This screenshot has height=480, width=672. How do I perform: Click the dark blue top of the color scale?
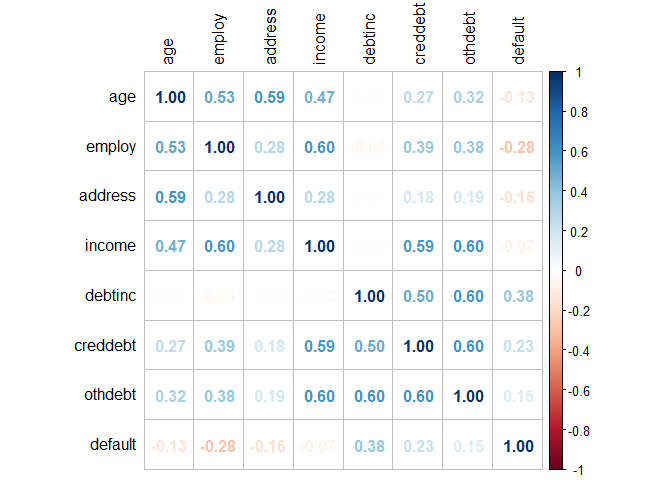coord(558,78)
